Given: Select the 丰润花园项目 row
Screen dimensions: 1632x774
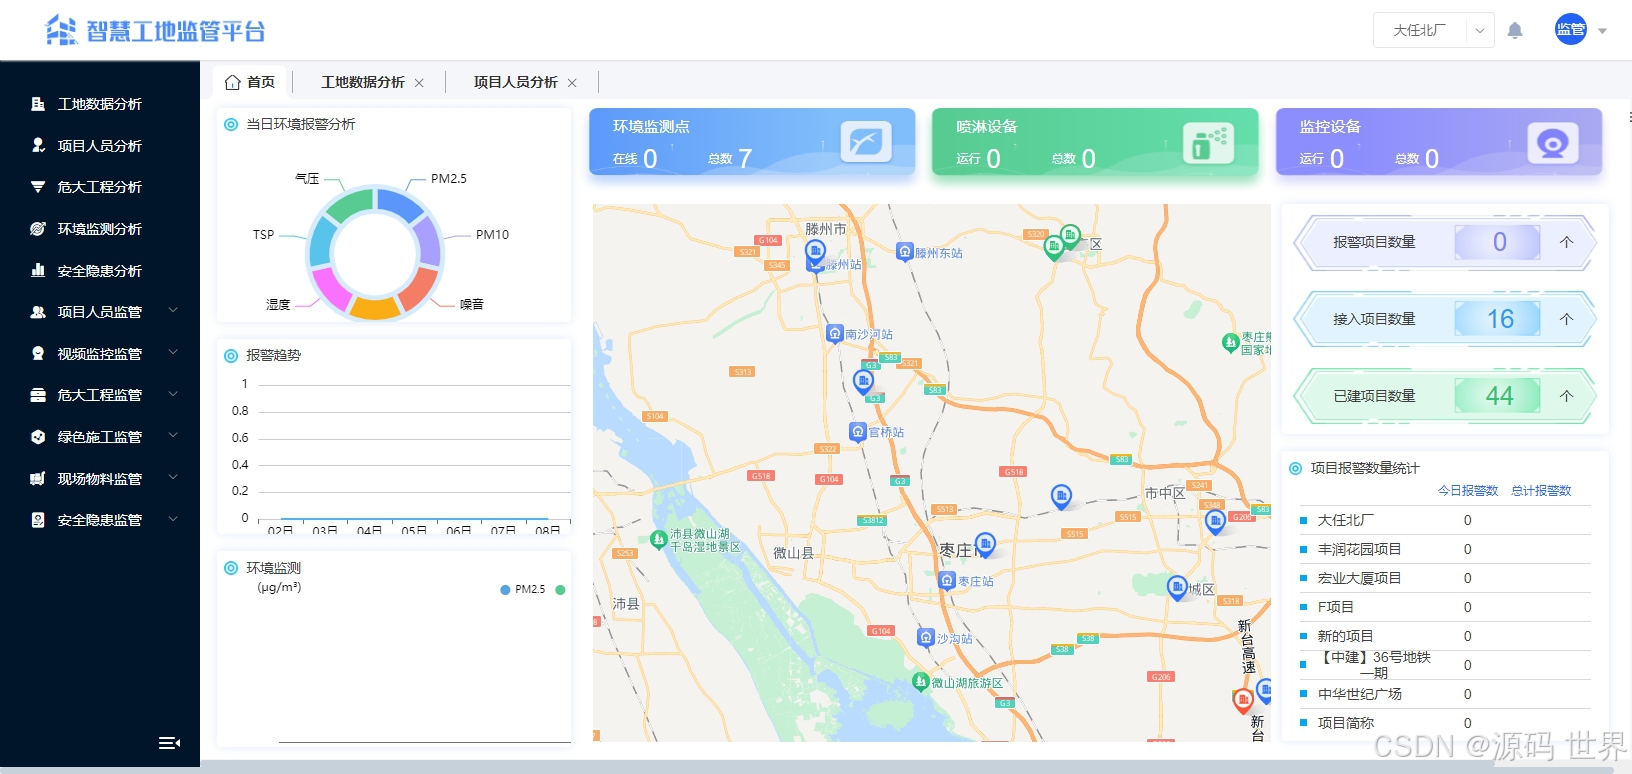Looking at the screenshot, I should pos(1445,549).
